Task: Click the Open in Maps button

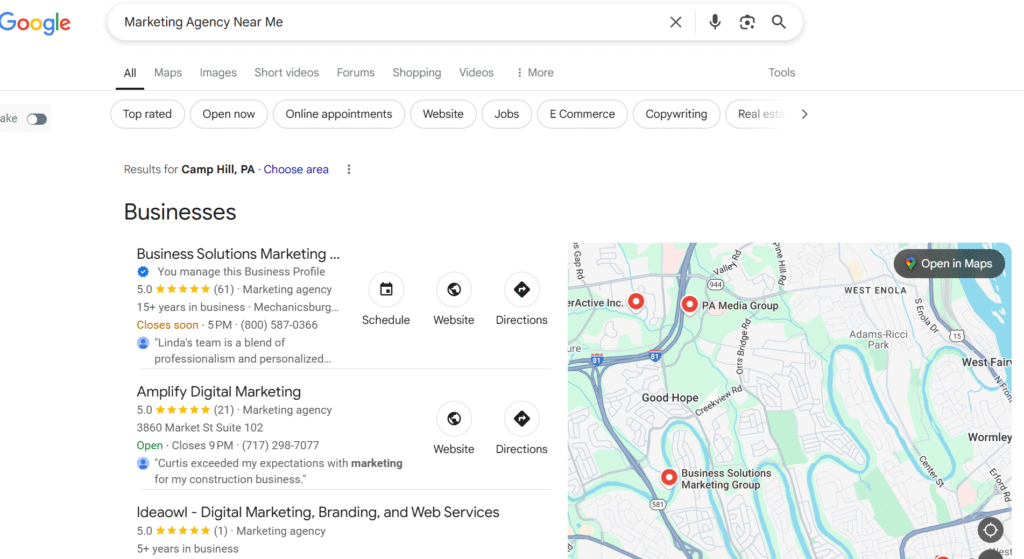Action: [x=949, y=264]
